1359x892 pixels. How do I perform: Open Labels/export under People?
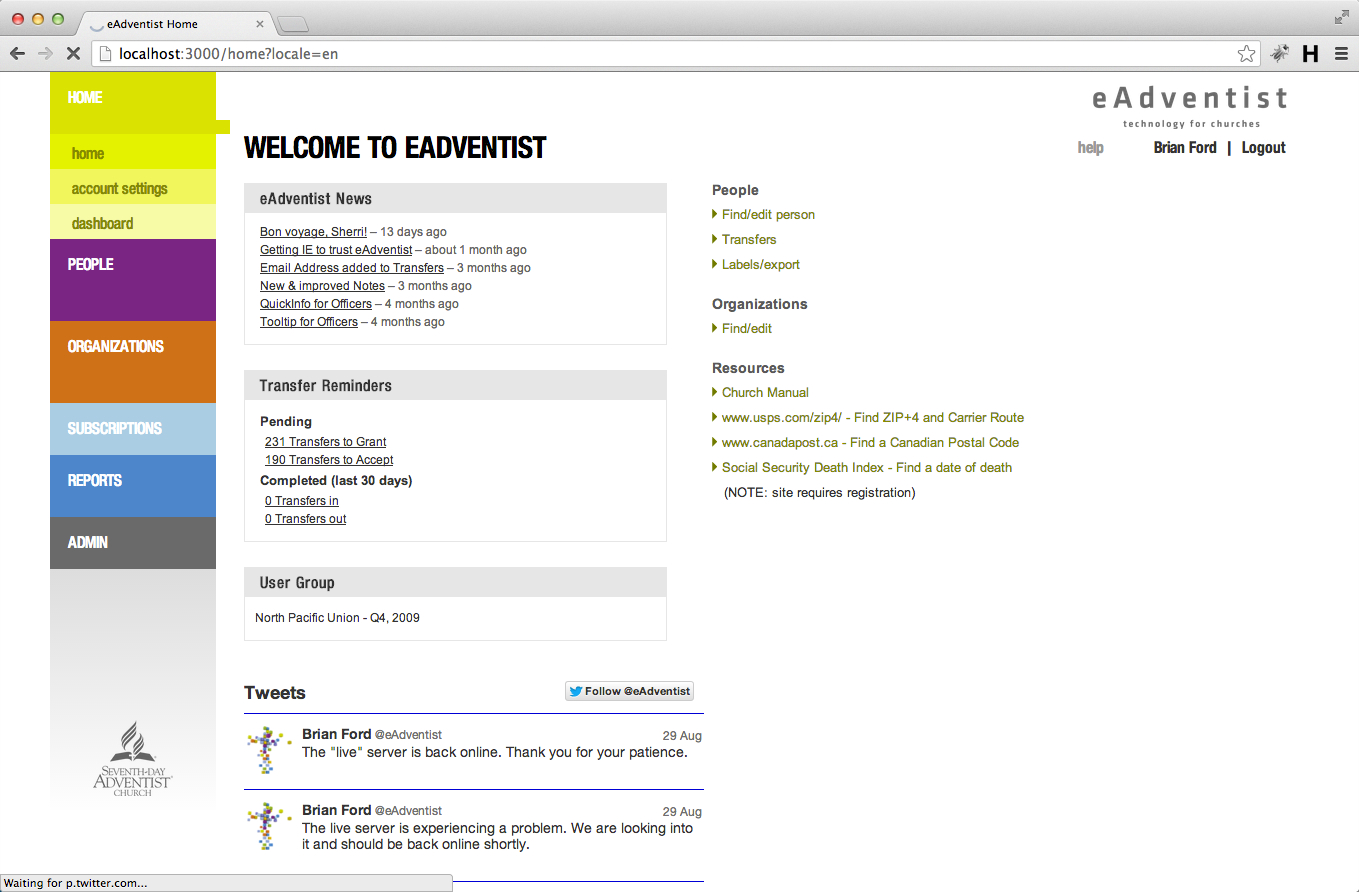pyautogui.click(x=761, y=265)
